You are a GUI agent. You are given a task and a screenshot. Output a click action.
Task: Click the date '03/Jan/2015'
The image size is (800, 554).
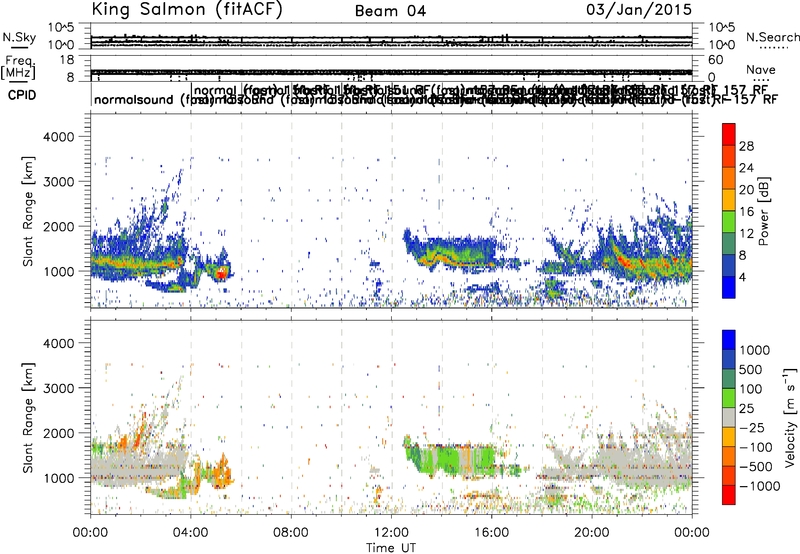coord(639,10)
